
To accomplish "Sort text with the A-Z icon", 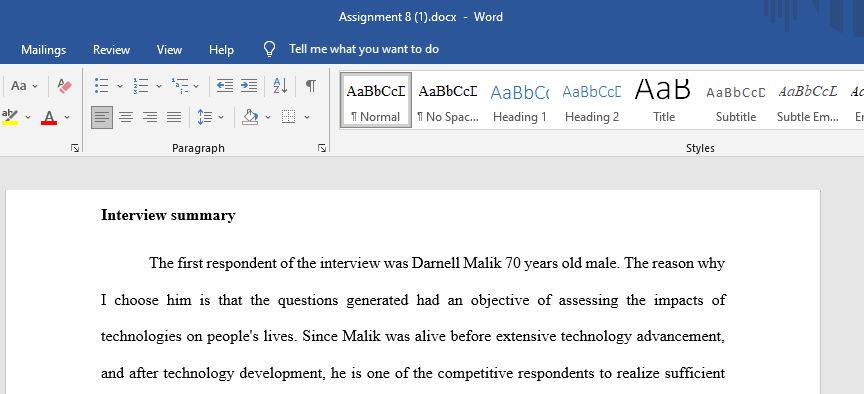I will coord(280,86).
